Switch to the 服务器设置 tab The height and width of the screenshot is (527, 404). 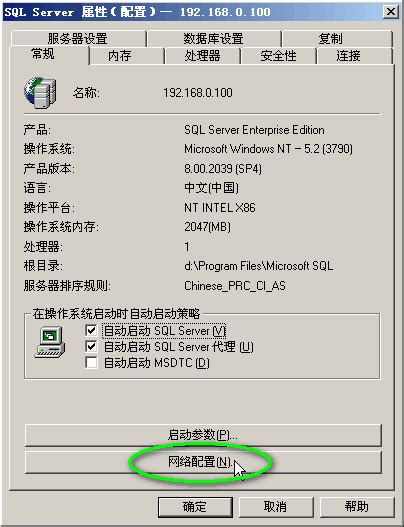78,39
